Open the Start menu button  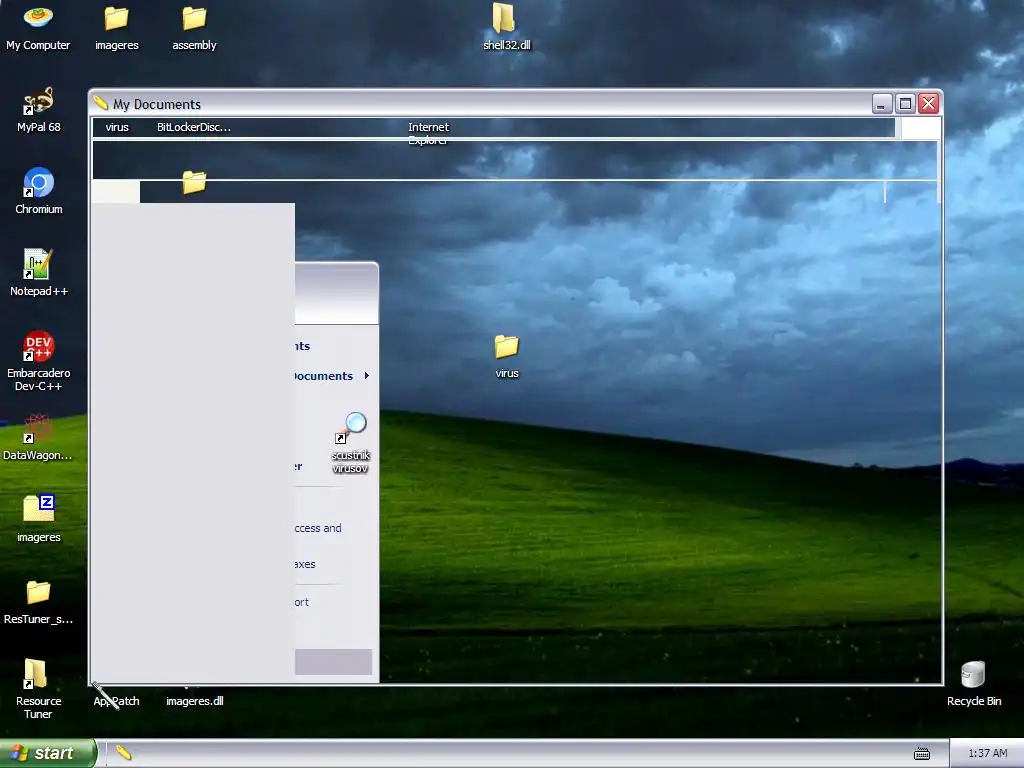point(48,753)
